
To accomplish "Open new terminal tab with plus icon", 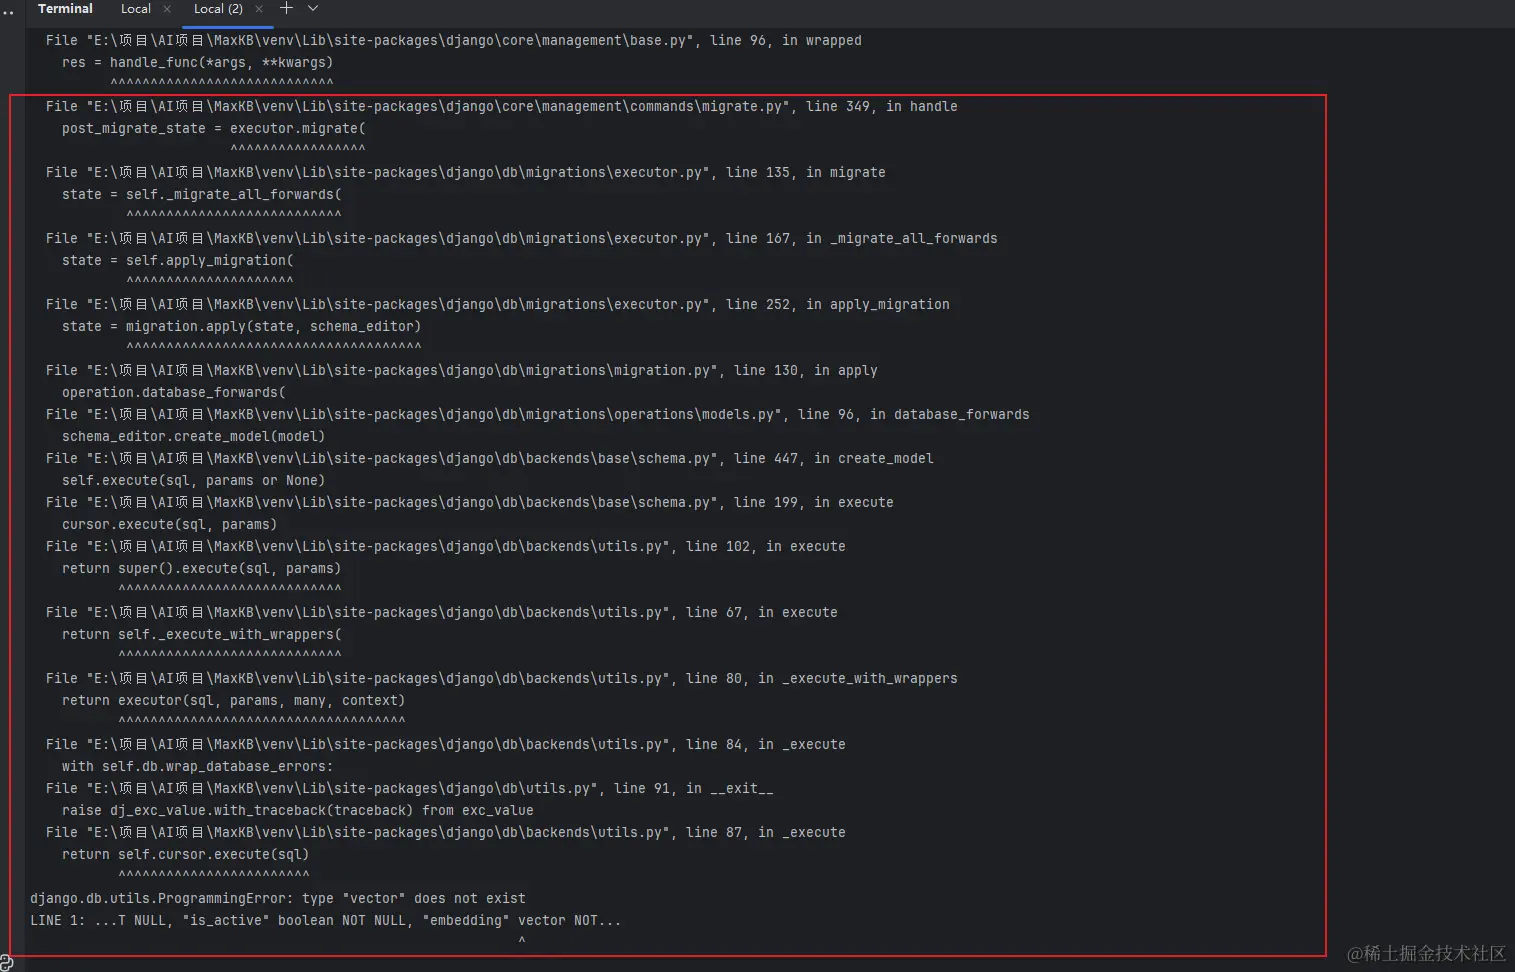I will click(286, 8).
